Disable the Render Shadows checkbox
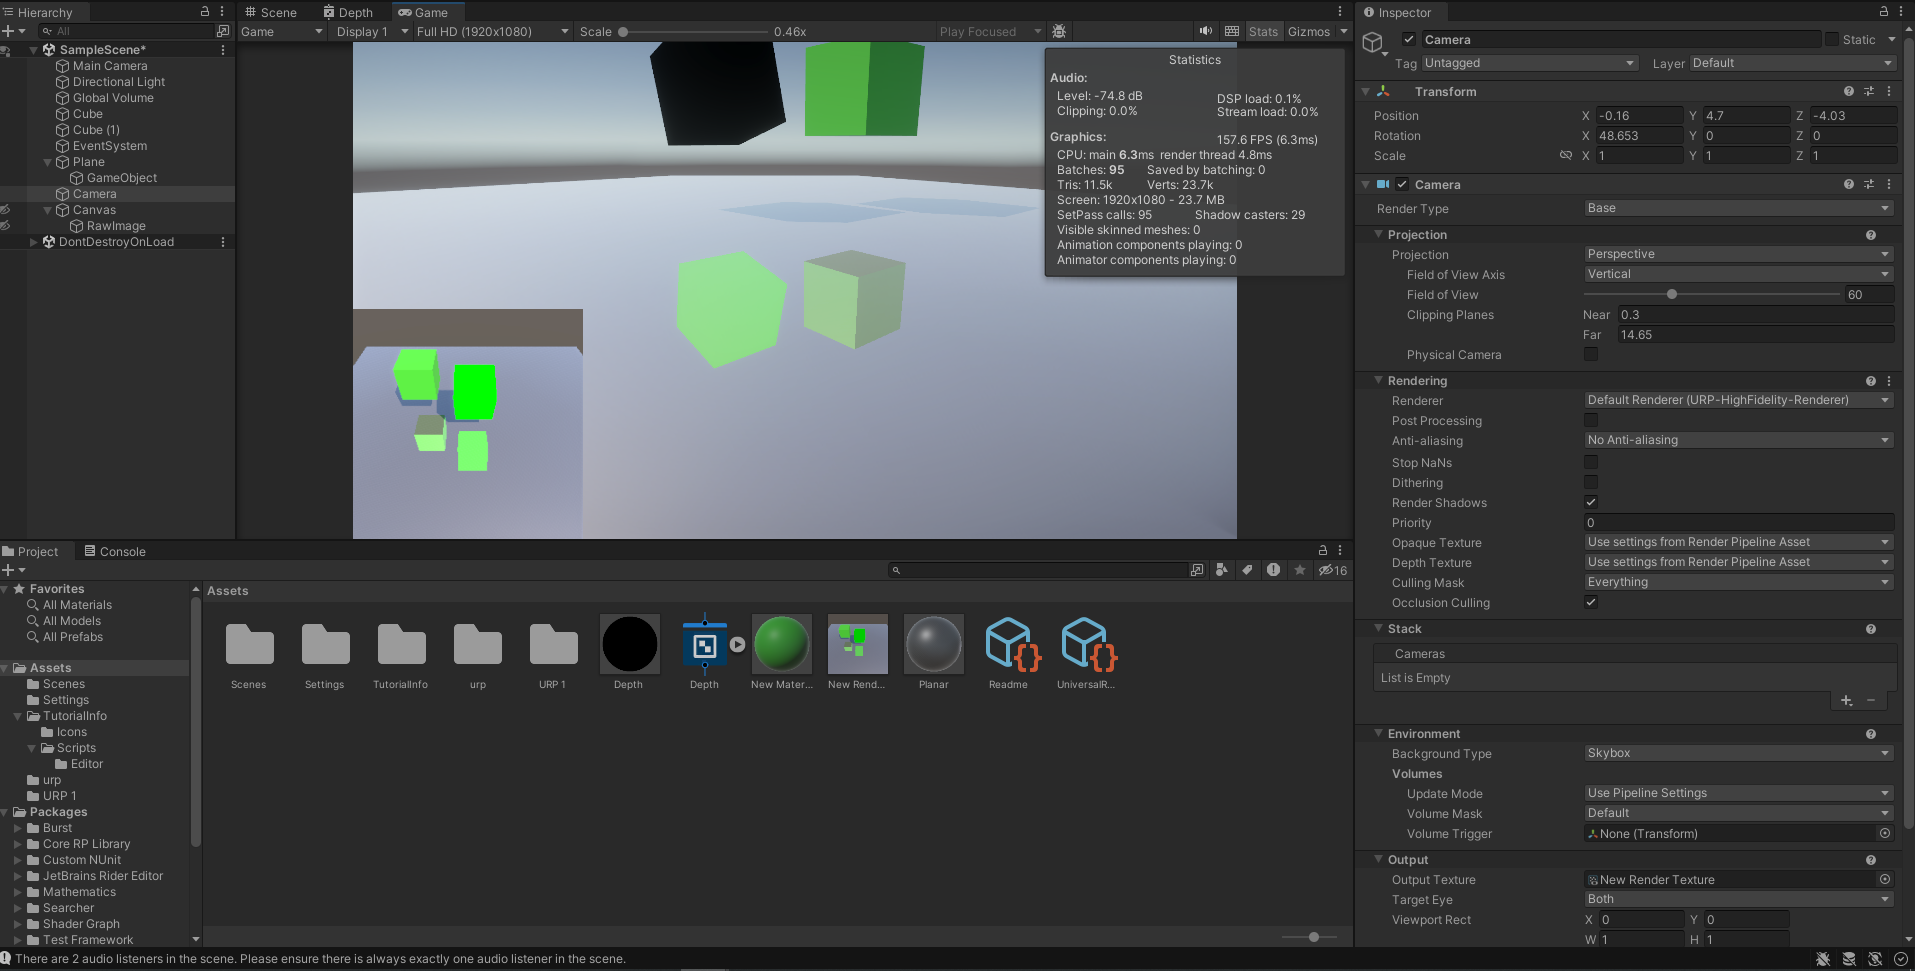 coord(1591,502)
